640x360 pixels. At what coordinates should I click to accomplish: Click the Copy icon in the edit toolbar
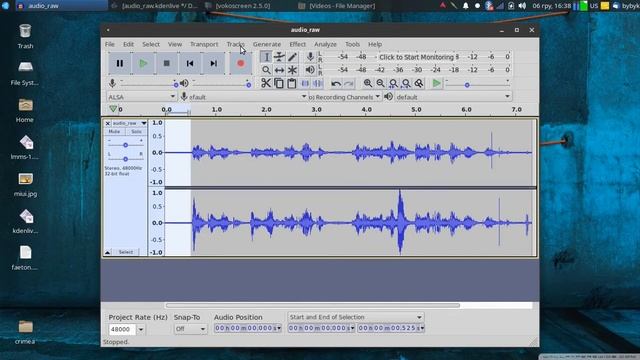pos(279,83)
